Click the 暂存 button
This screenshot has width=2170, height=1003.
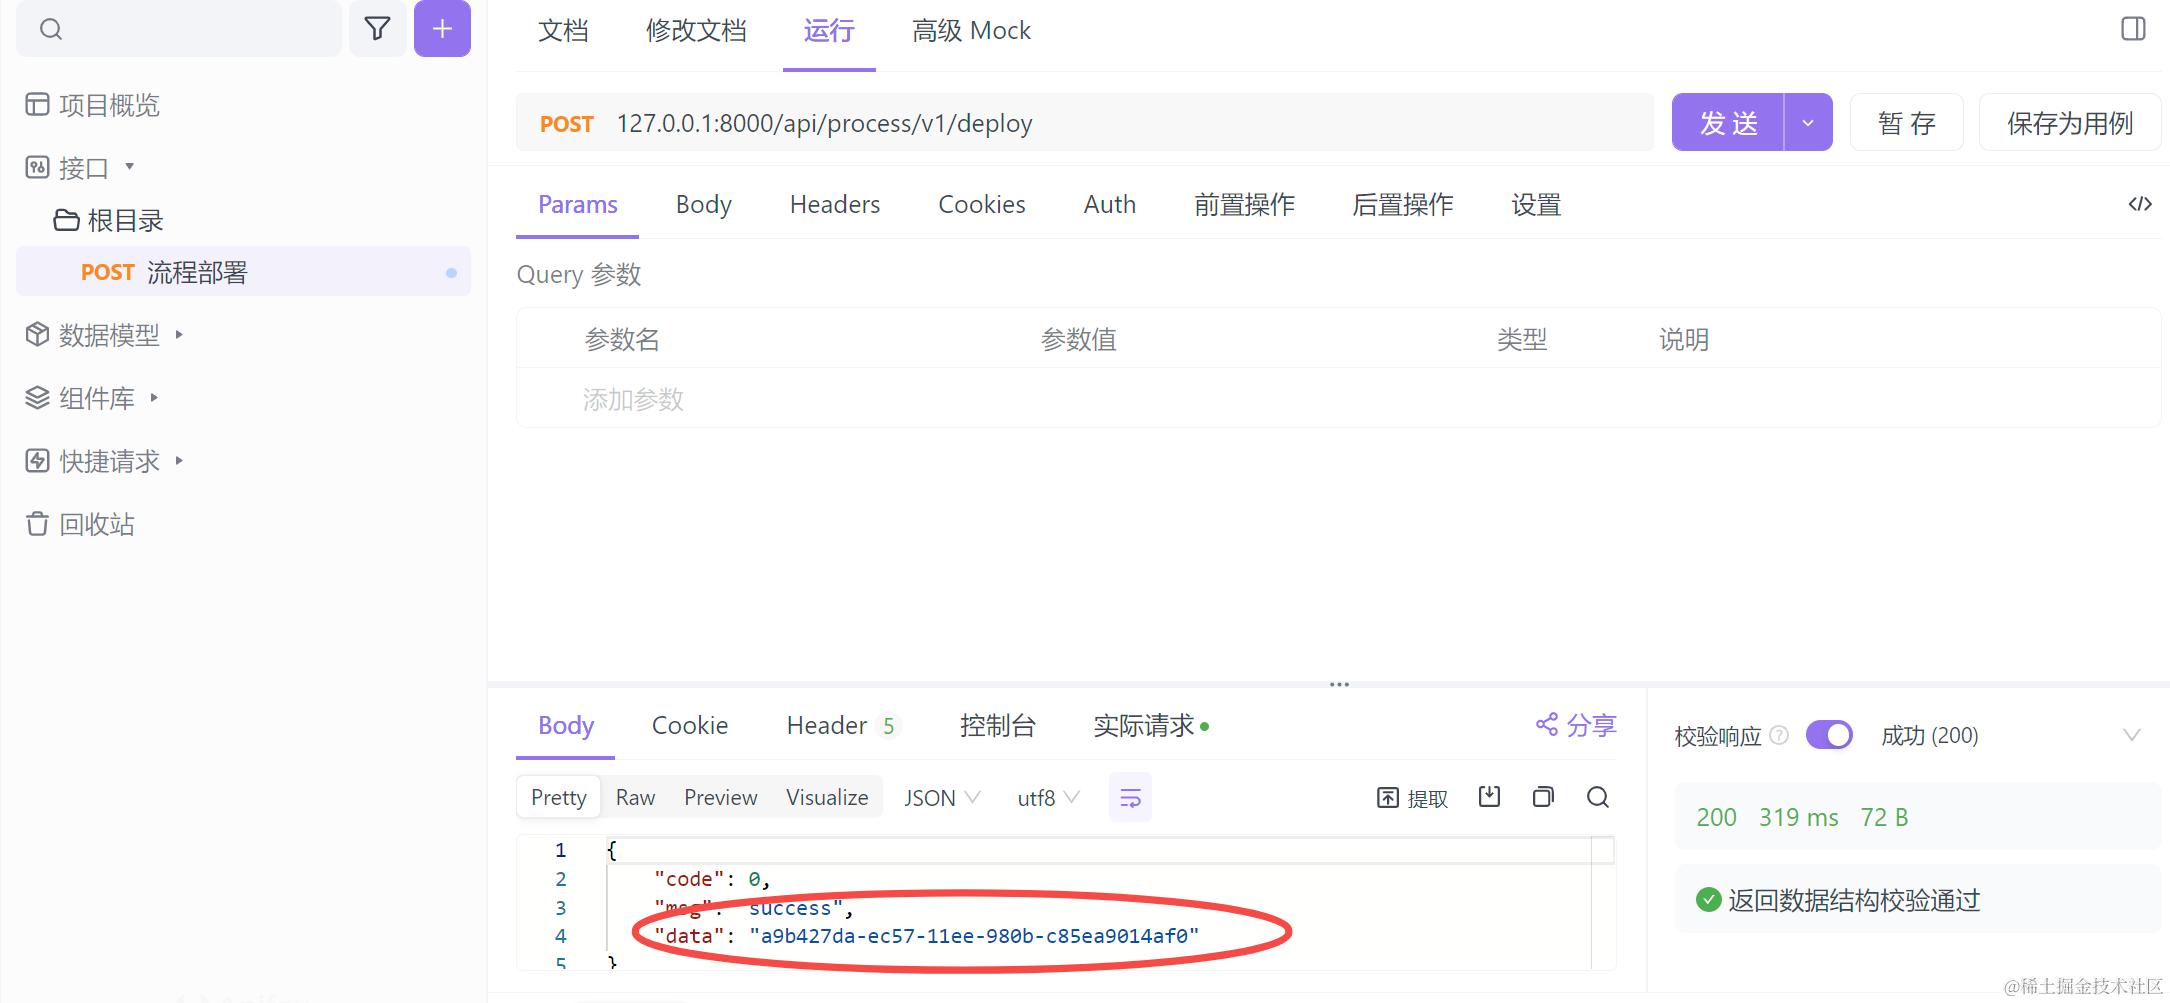coord(1907,123)
